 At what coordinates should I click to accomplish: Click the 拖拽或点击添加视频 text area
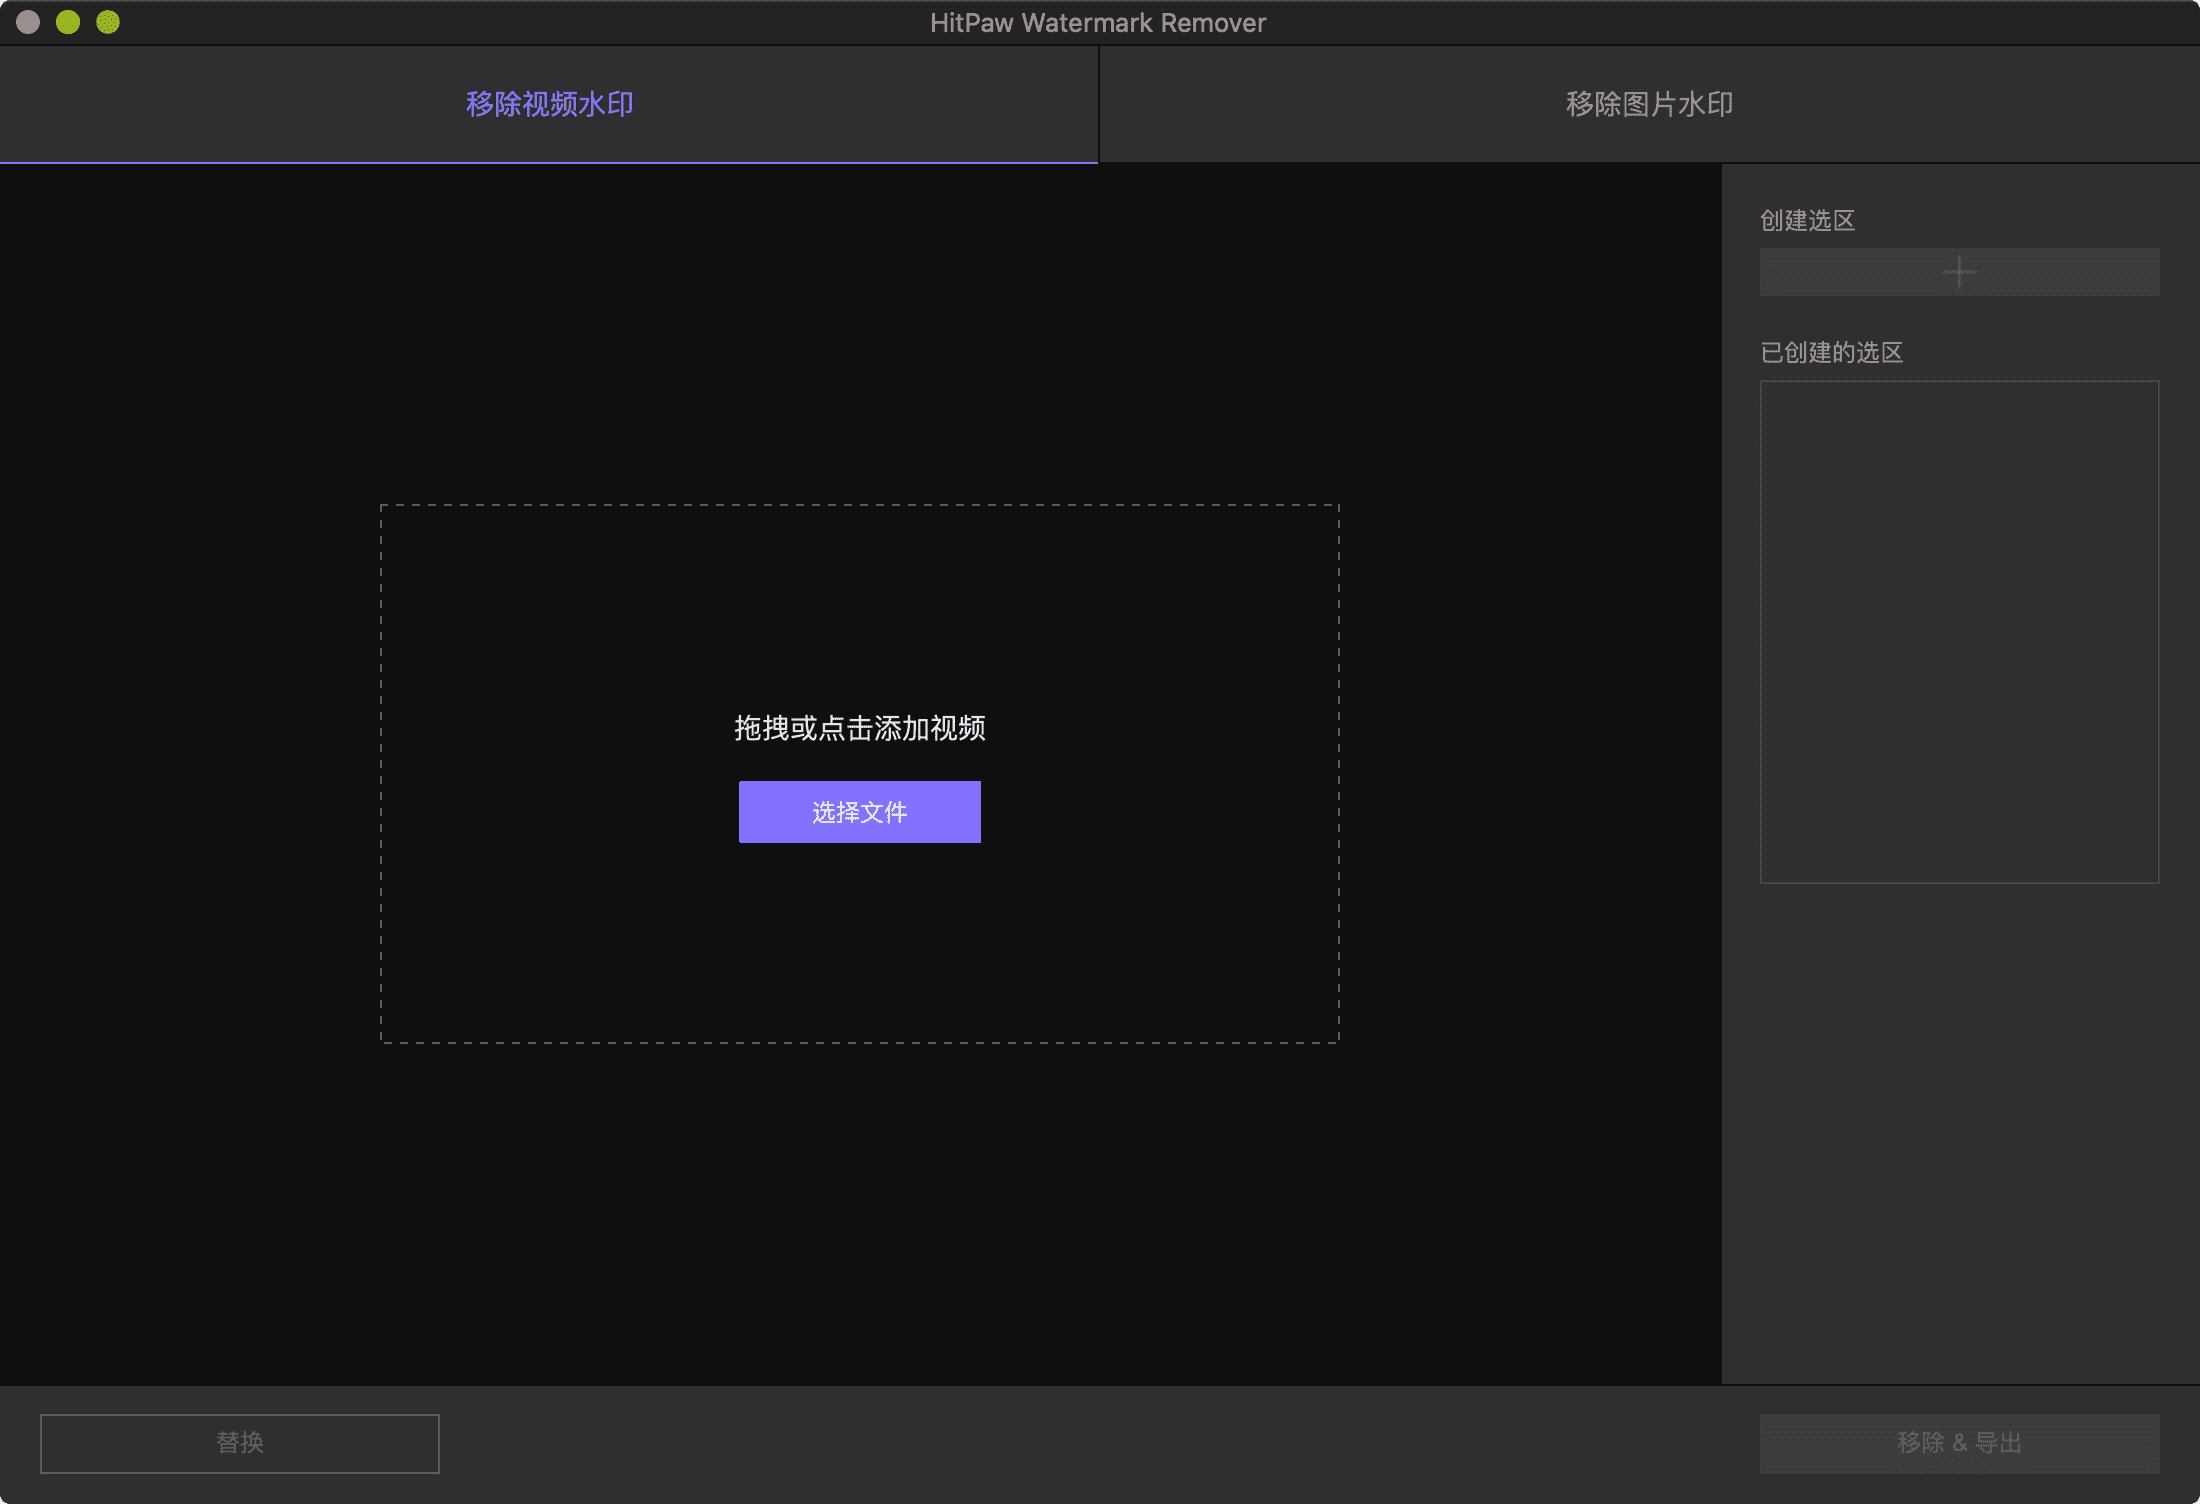(x=859, y=729)
